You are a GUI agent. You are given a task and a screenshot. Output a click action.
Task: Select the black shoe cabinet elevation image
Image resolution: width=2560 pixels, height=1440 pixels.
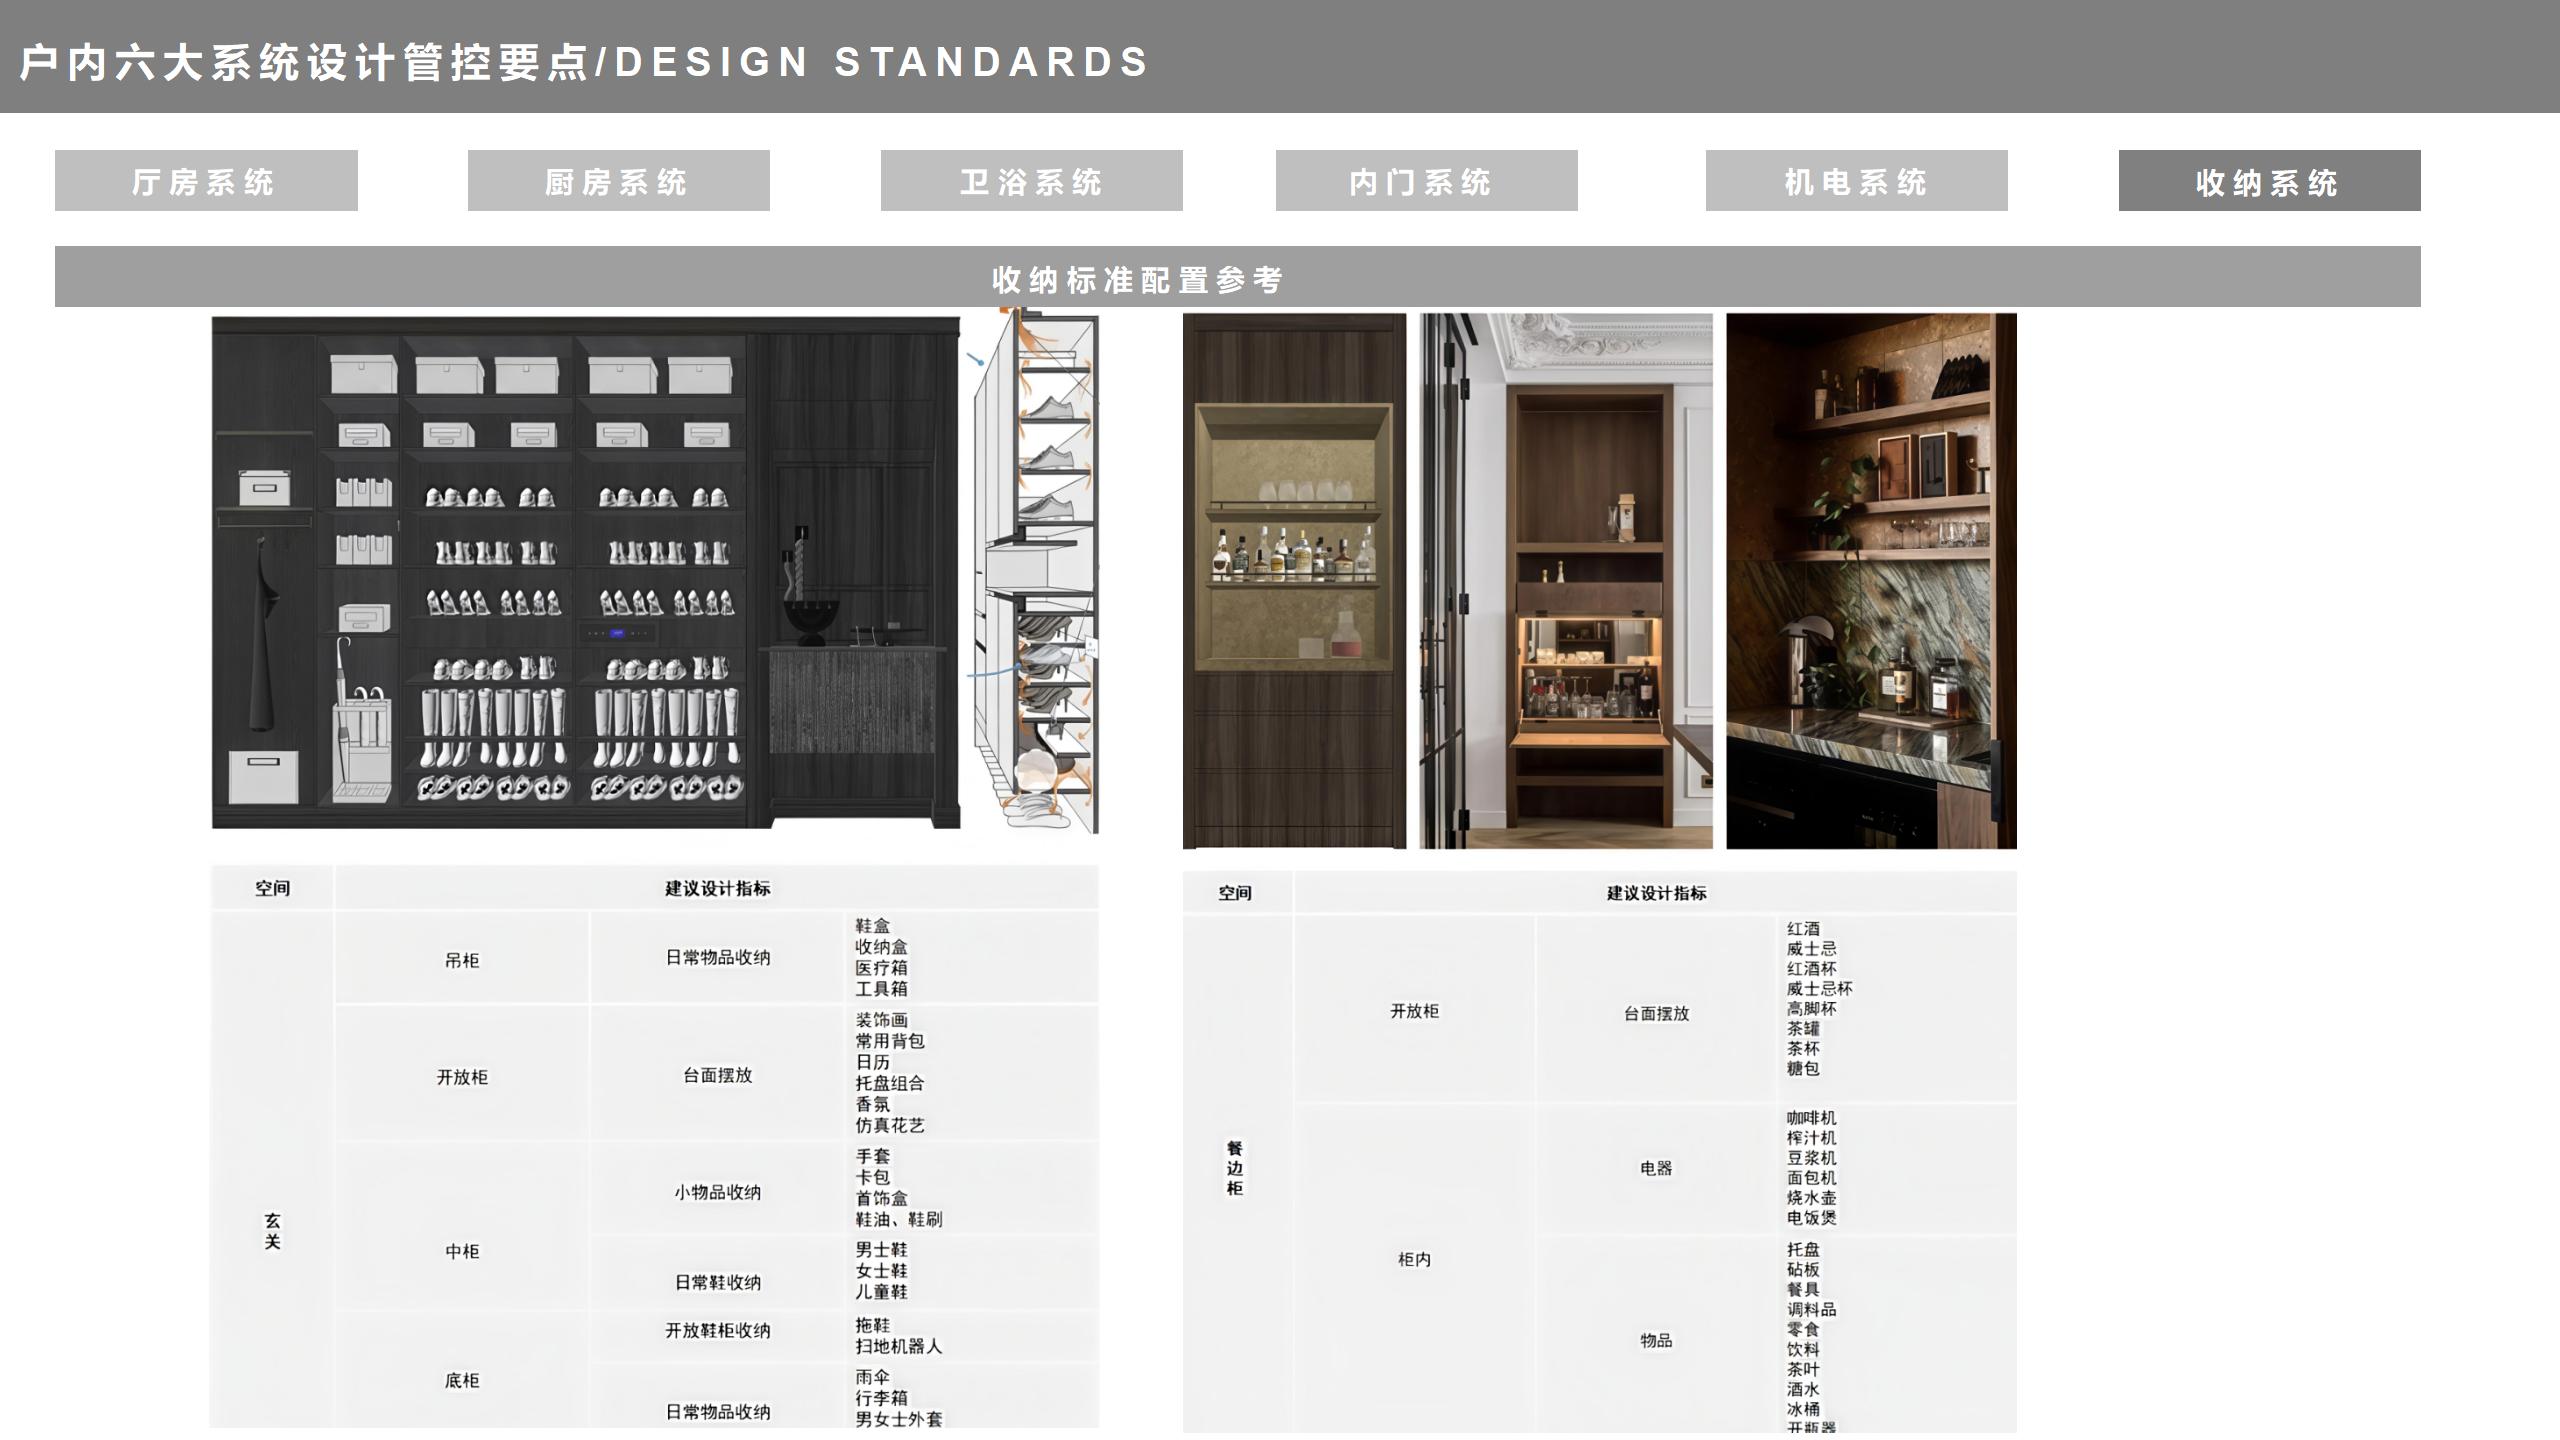point(586,572)
